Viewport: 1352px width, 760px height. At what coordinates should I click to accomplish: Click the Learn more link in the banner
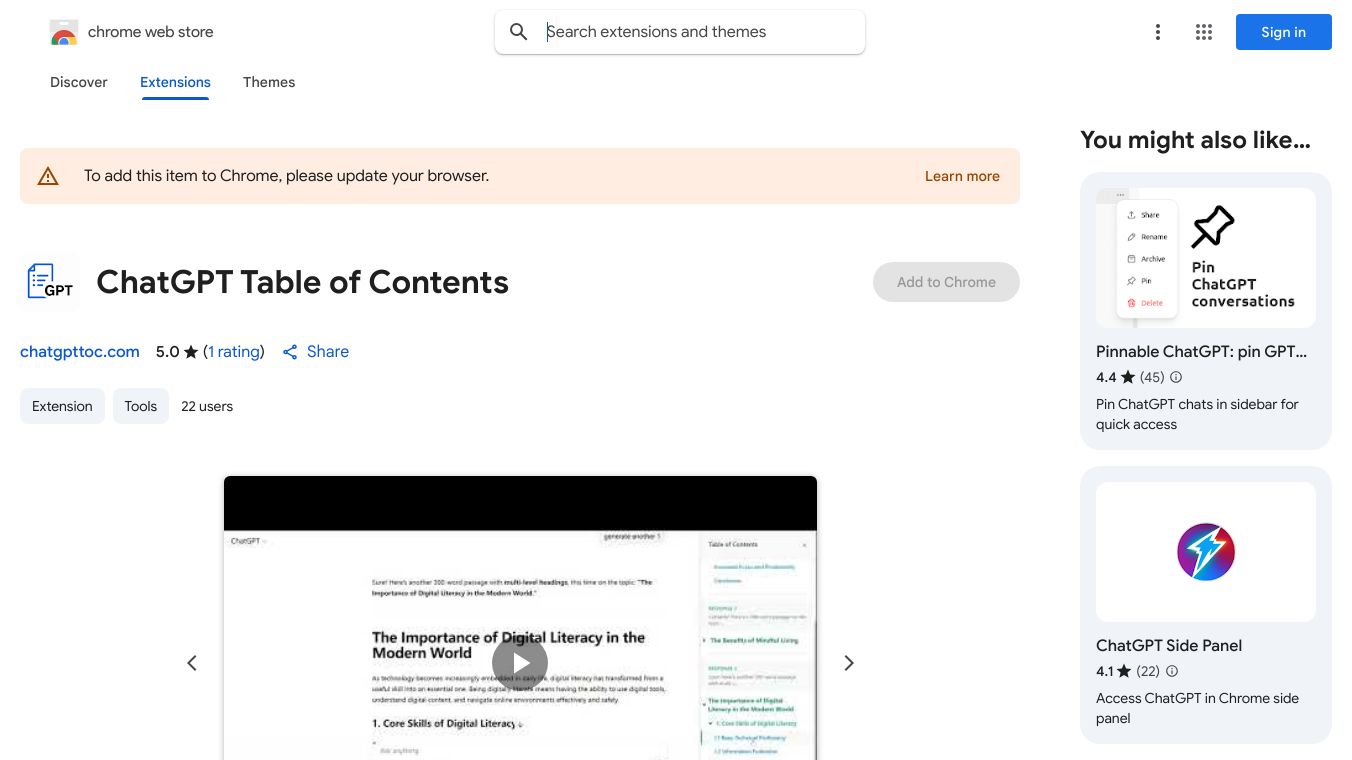961,176
